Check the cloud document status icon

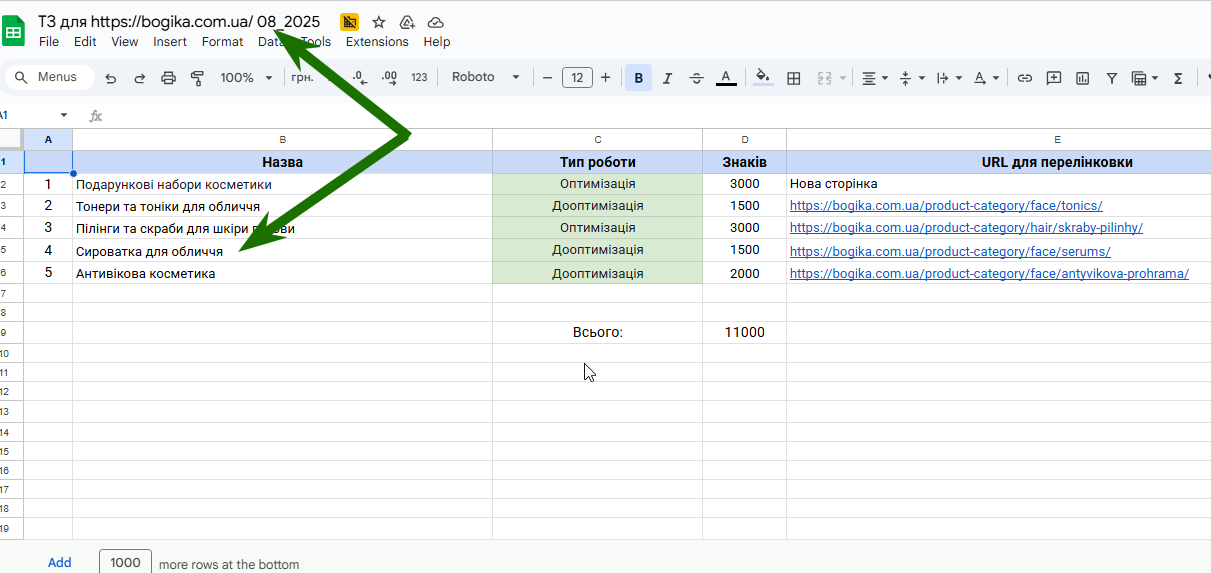pos(435,22)
